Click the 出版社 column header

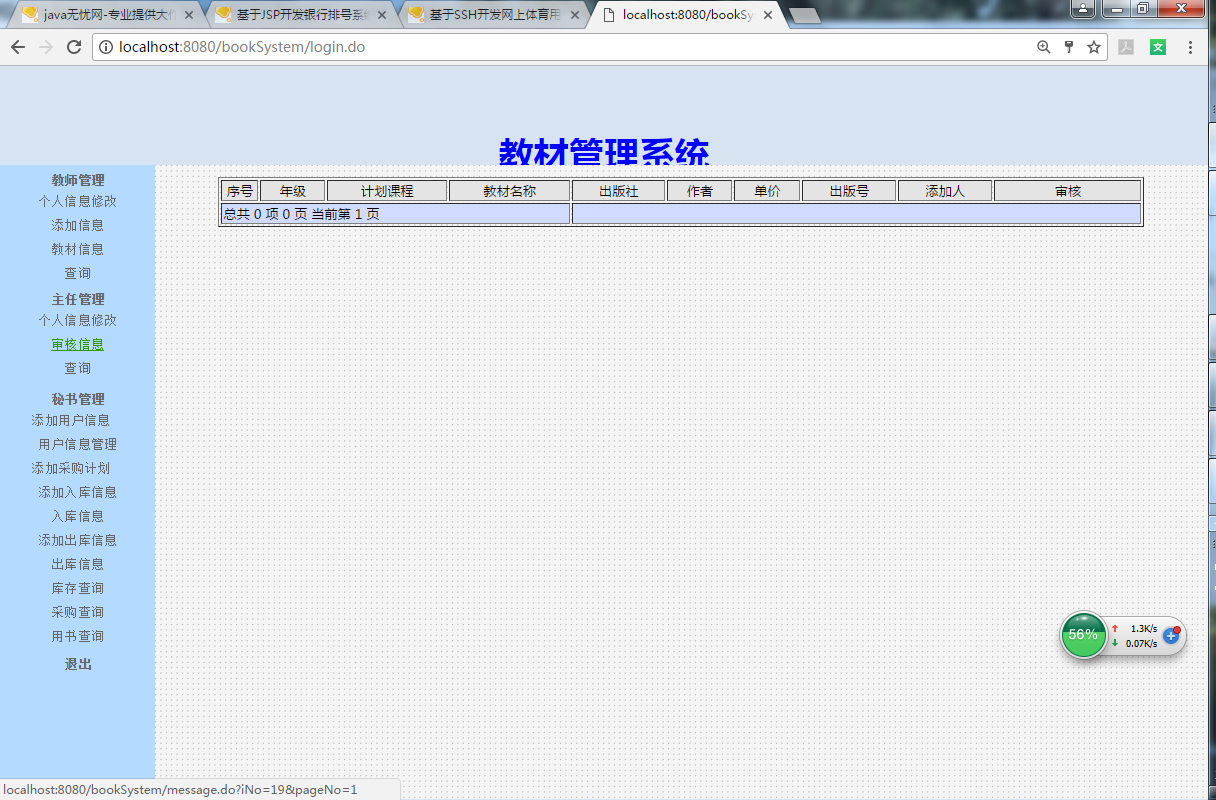(x=619, y=191)
